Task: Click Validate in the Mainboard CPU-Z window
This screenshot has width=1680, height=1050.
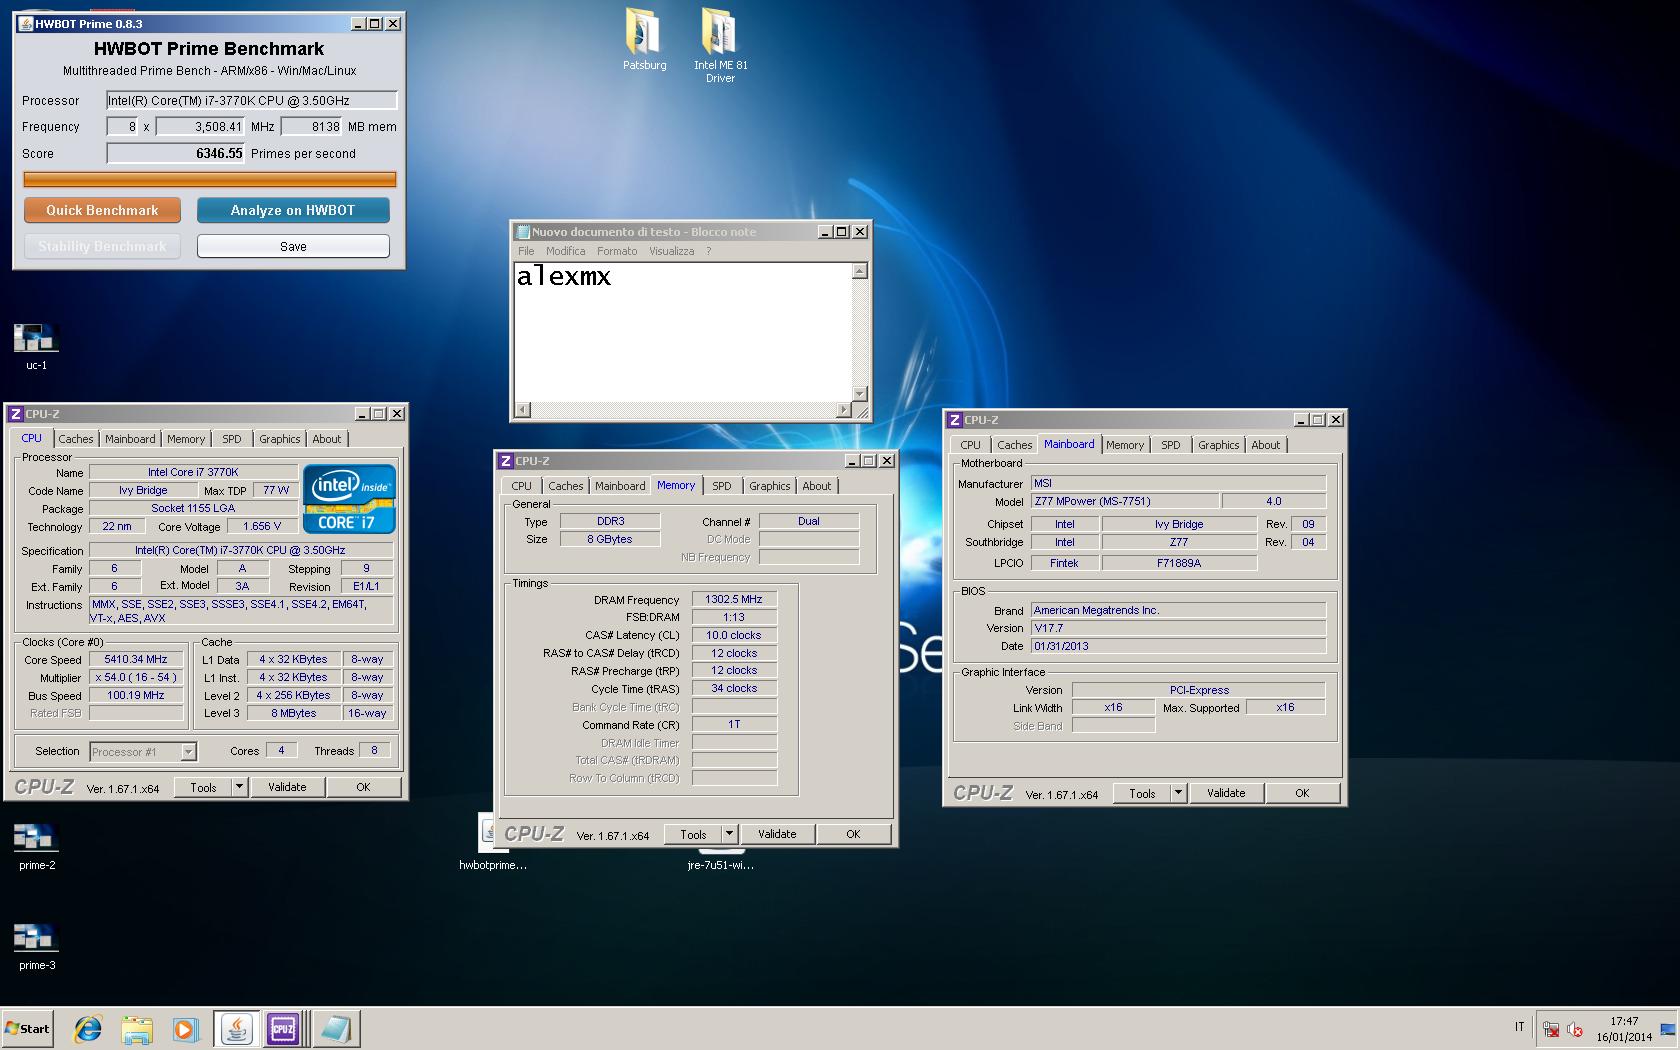Action: point(1226,793)
